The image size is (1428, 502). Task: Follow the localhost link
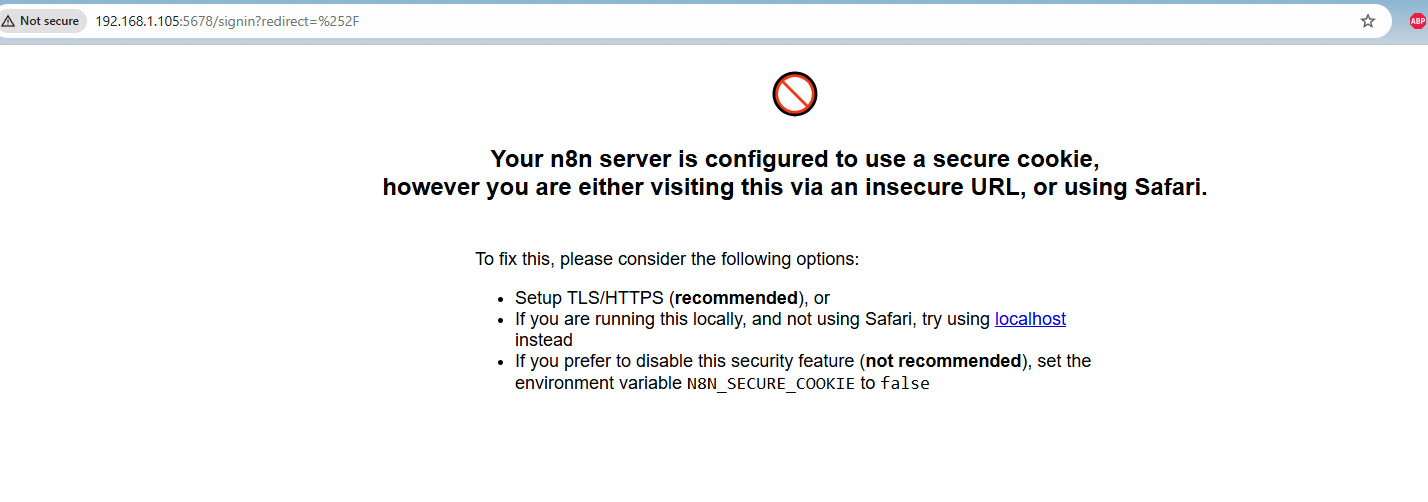tap(1030, 319)
